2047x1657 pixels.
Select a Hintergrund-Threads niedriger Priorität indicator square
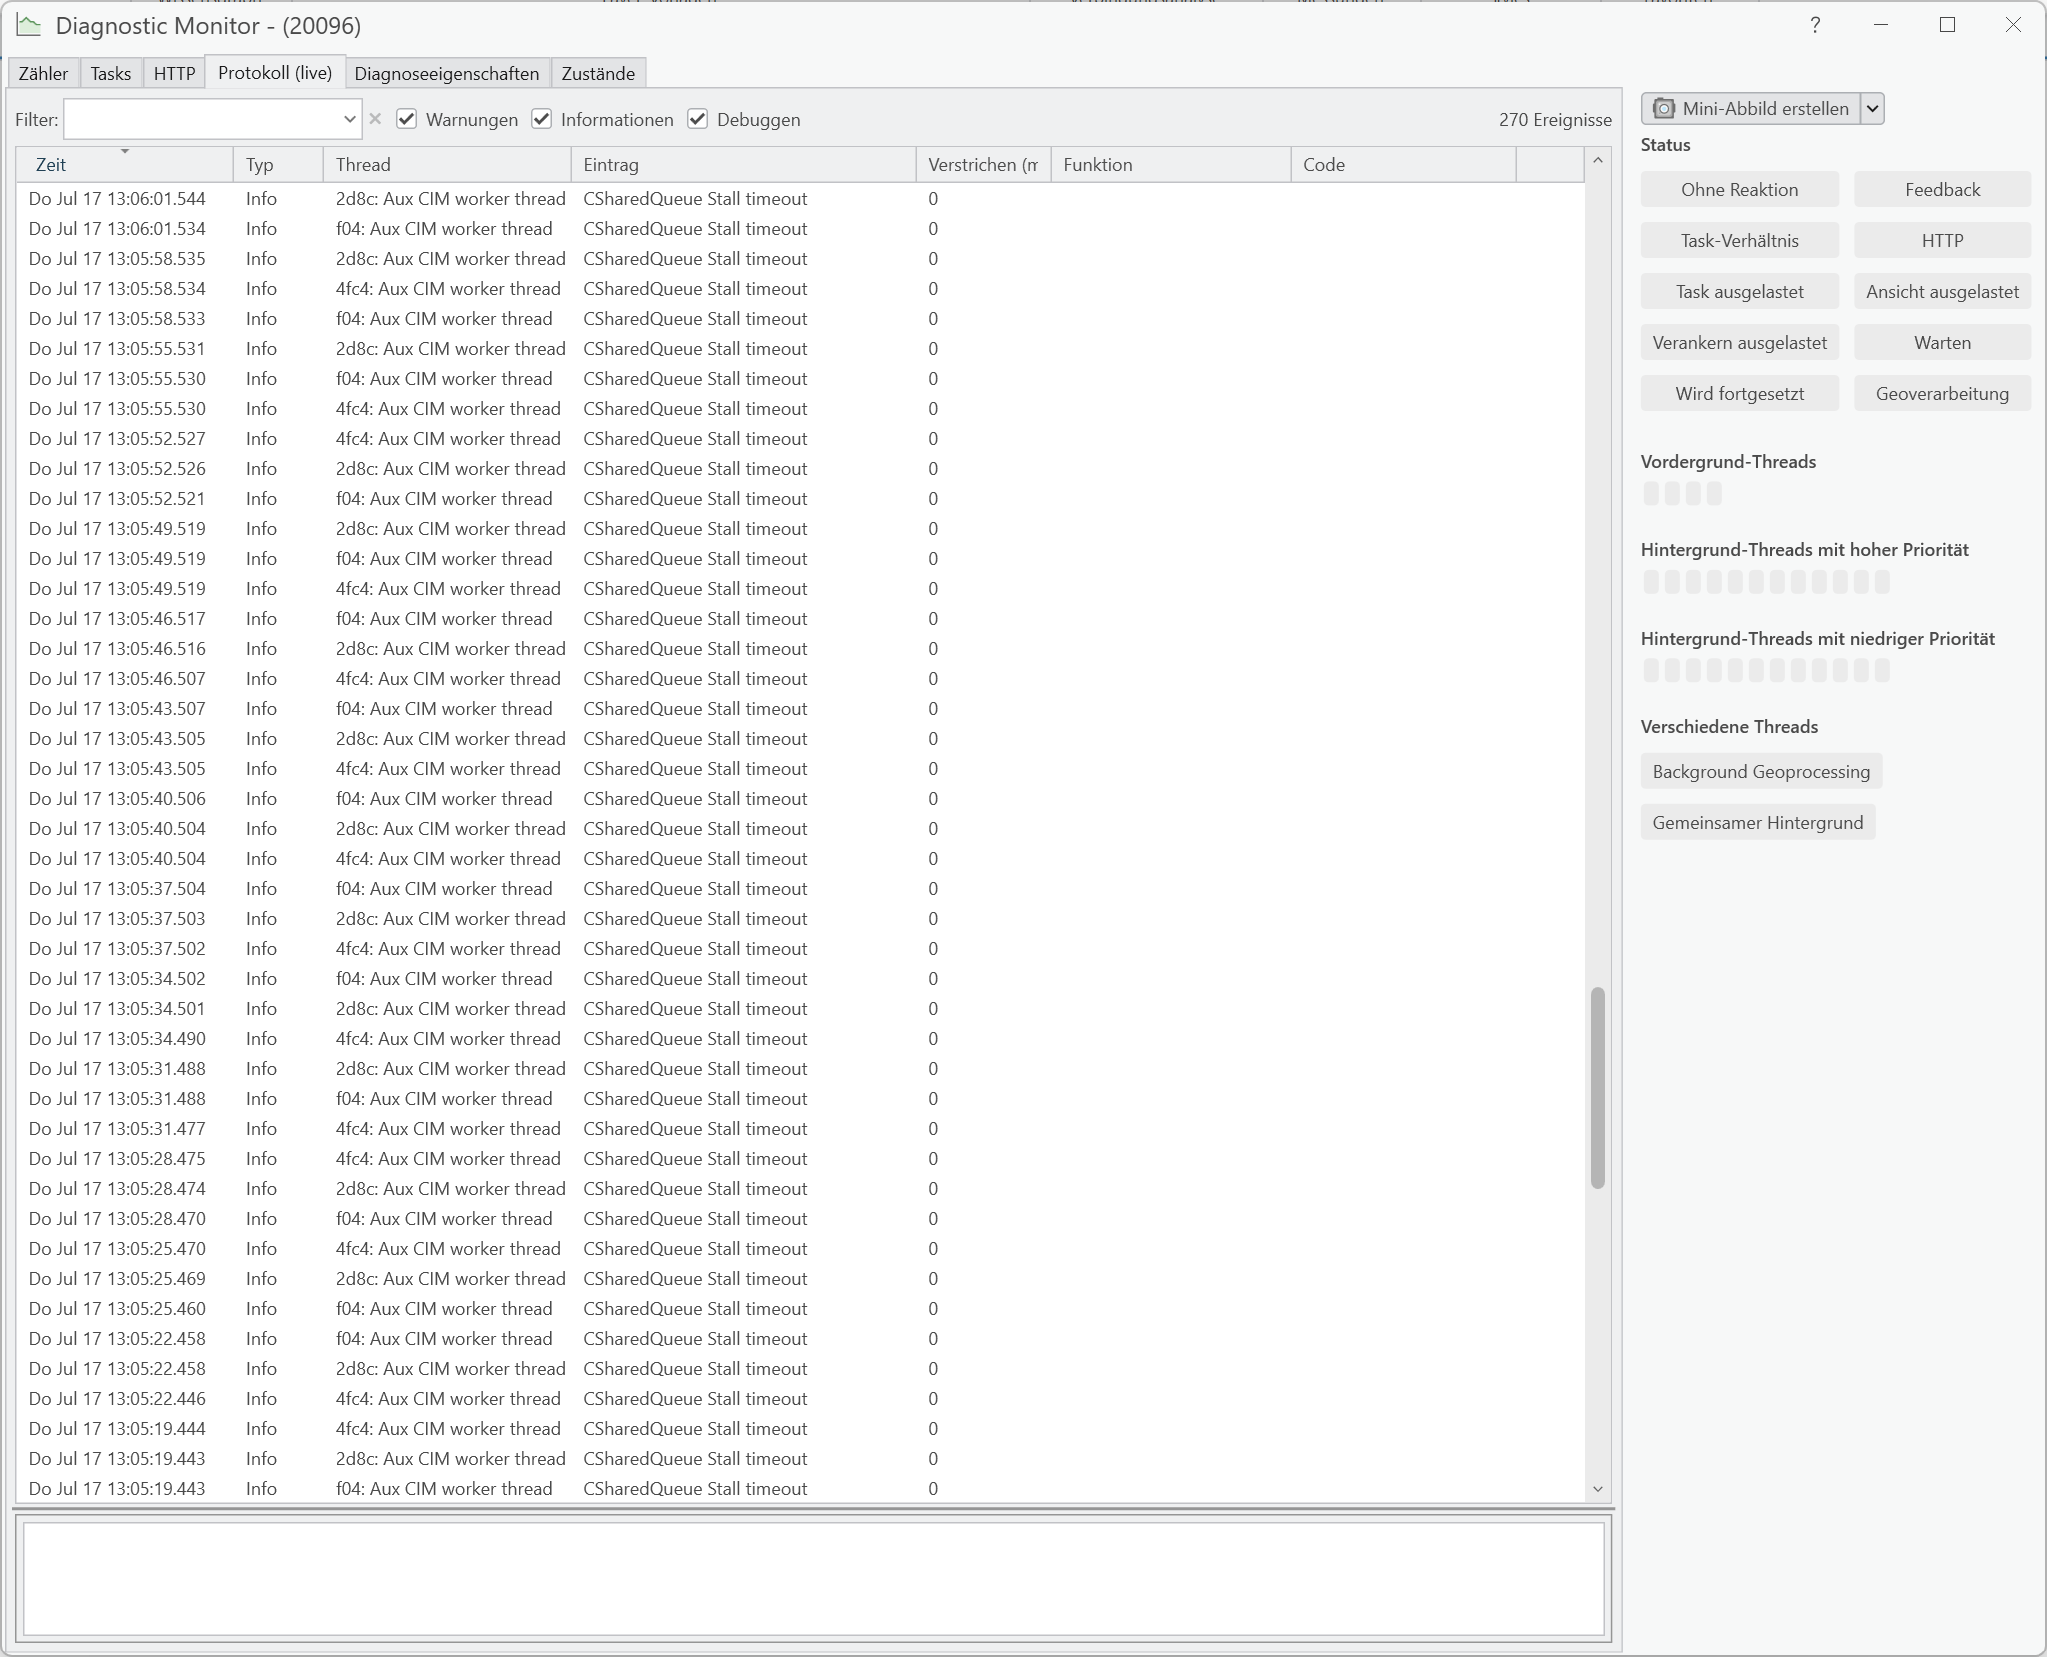click(1652, 670)
